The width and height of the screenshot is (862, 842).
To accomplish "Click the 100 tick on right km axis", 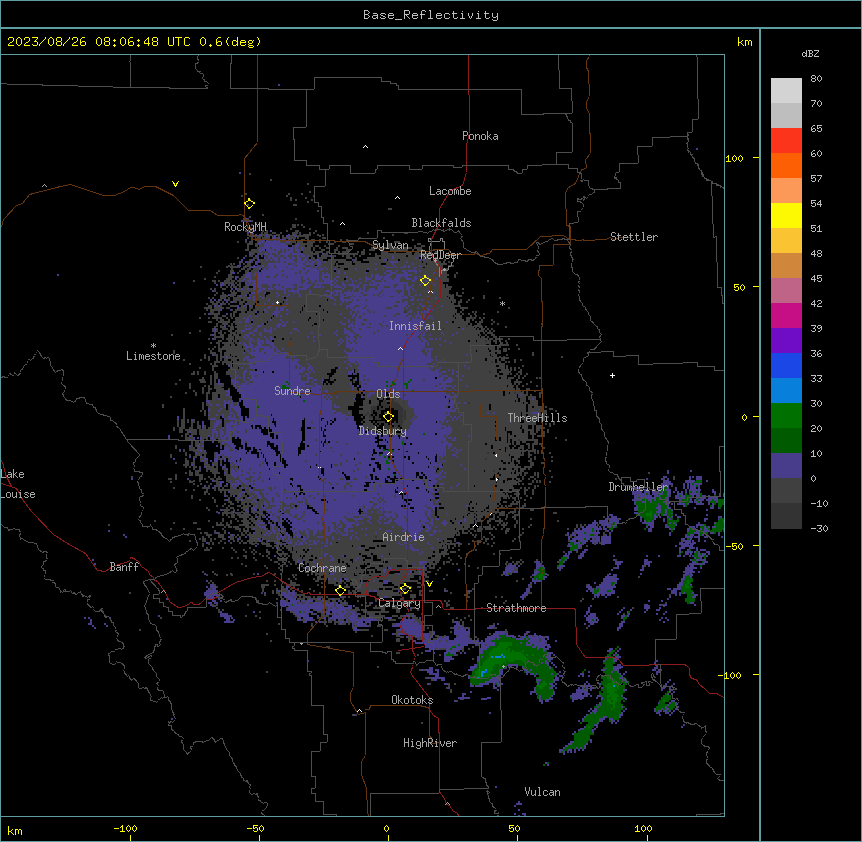I will [734, 158].
